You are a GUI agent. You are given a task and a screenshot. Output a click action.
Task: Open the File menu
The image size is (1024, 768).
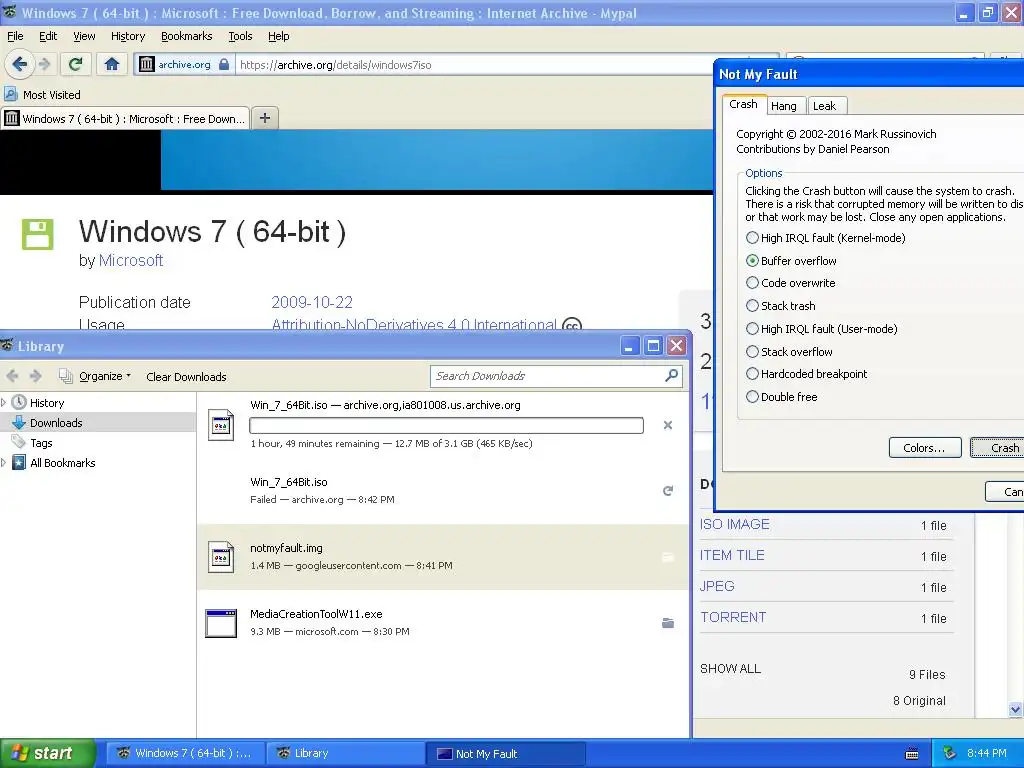(14, 36)
